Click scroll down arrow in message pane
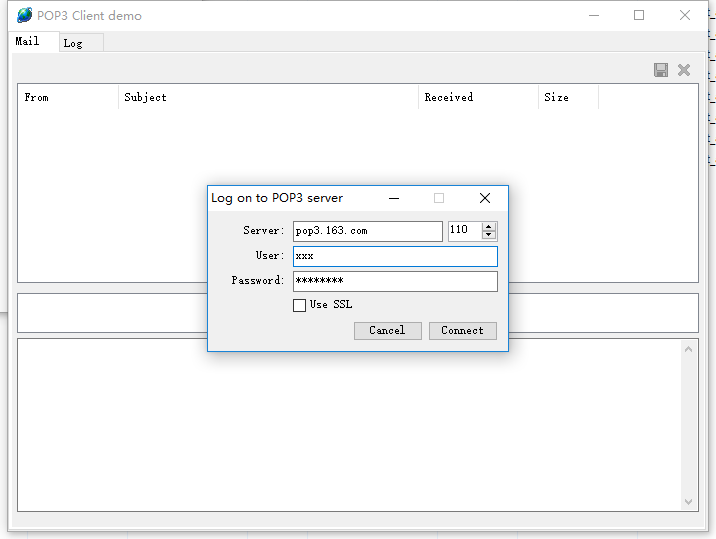Viewport: 716px width, 539px height. tap(689, 502)
